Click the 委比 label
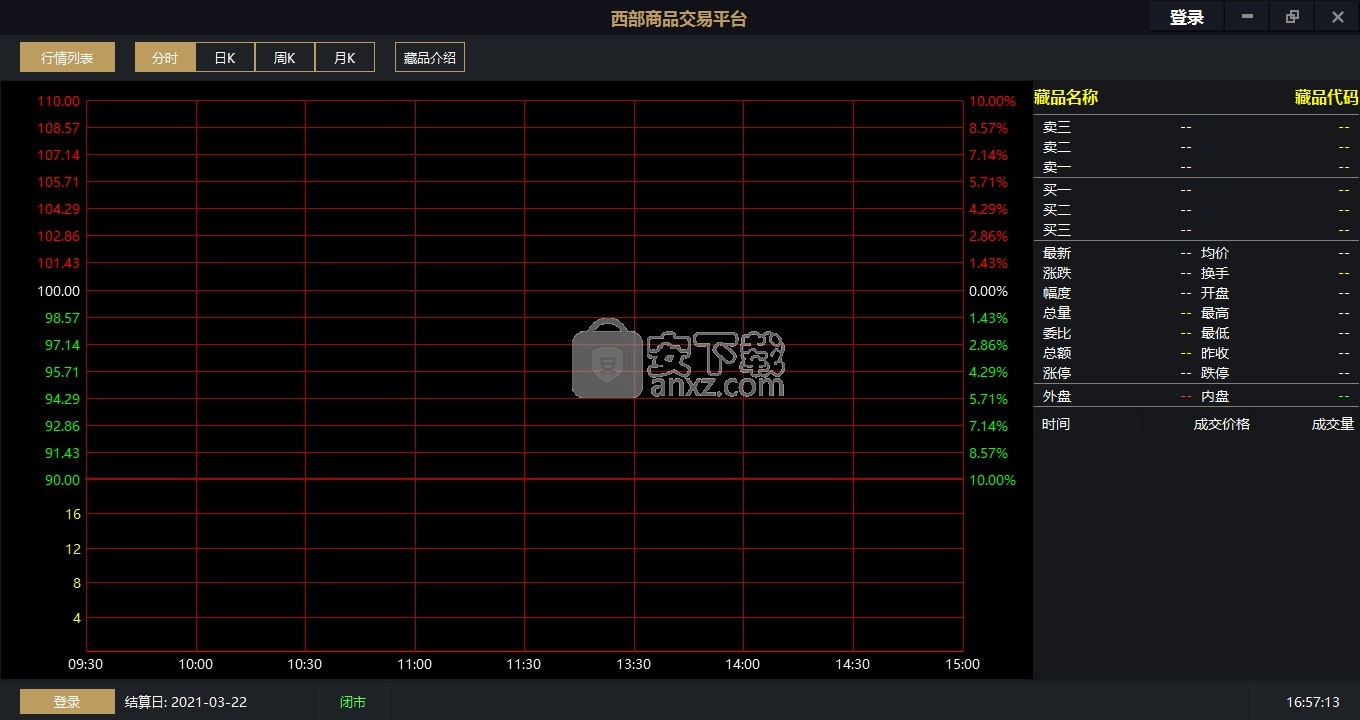Viewport: 1360px width, 720px height. pos(1057,333)
